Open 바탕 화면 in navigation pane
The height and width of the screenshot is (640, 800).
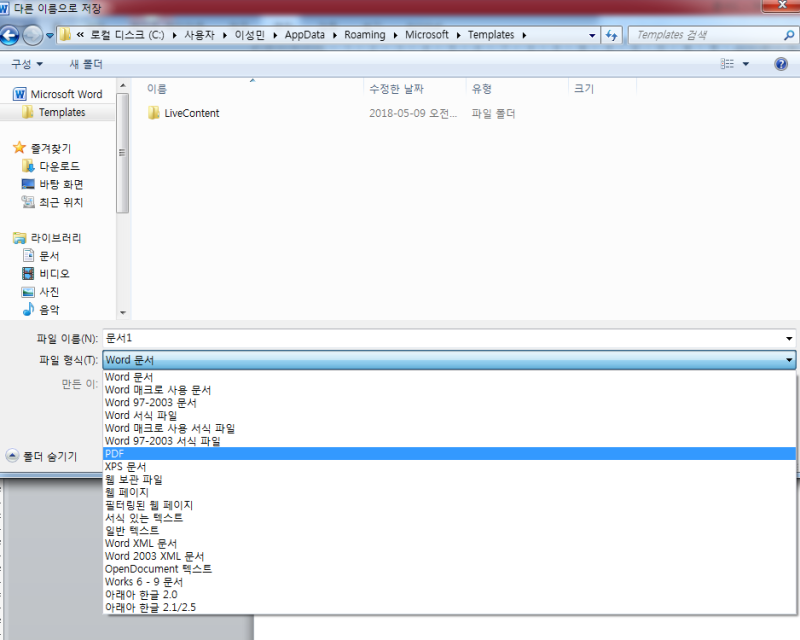tap(53, 184)
